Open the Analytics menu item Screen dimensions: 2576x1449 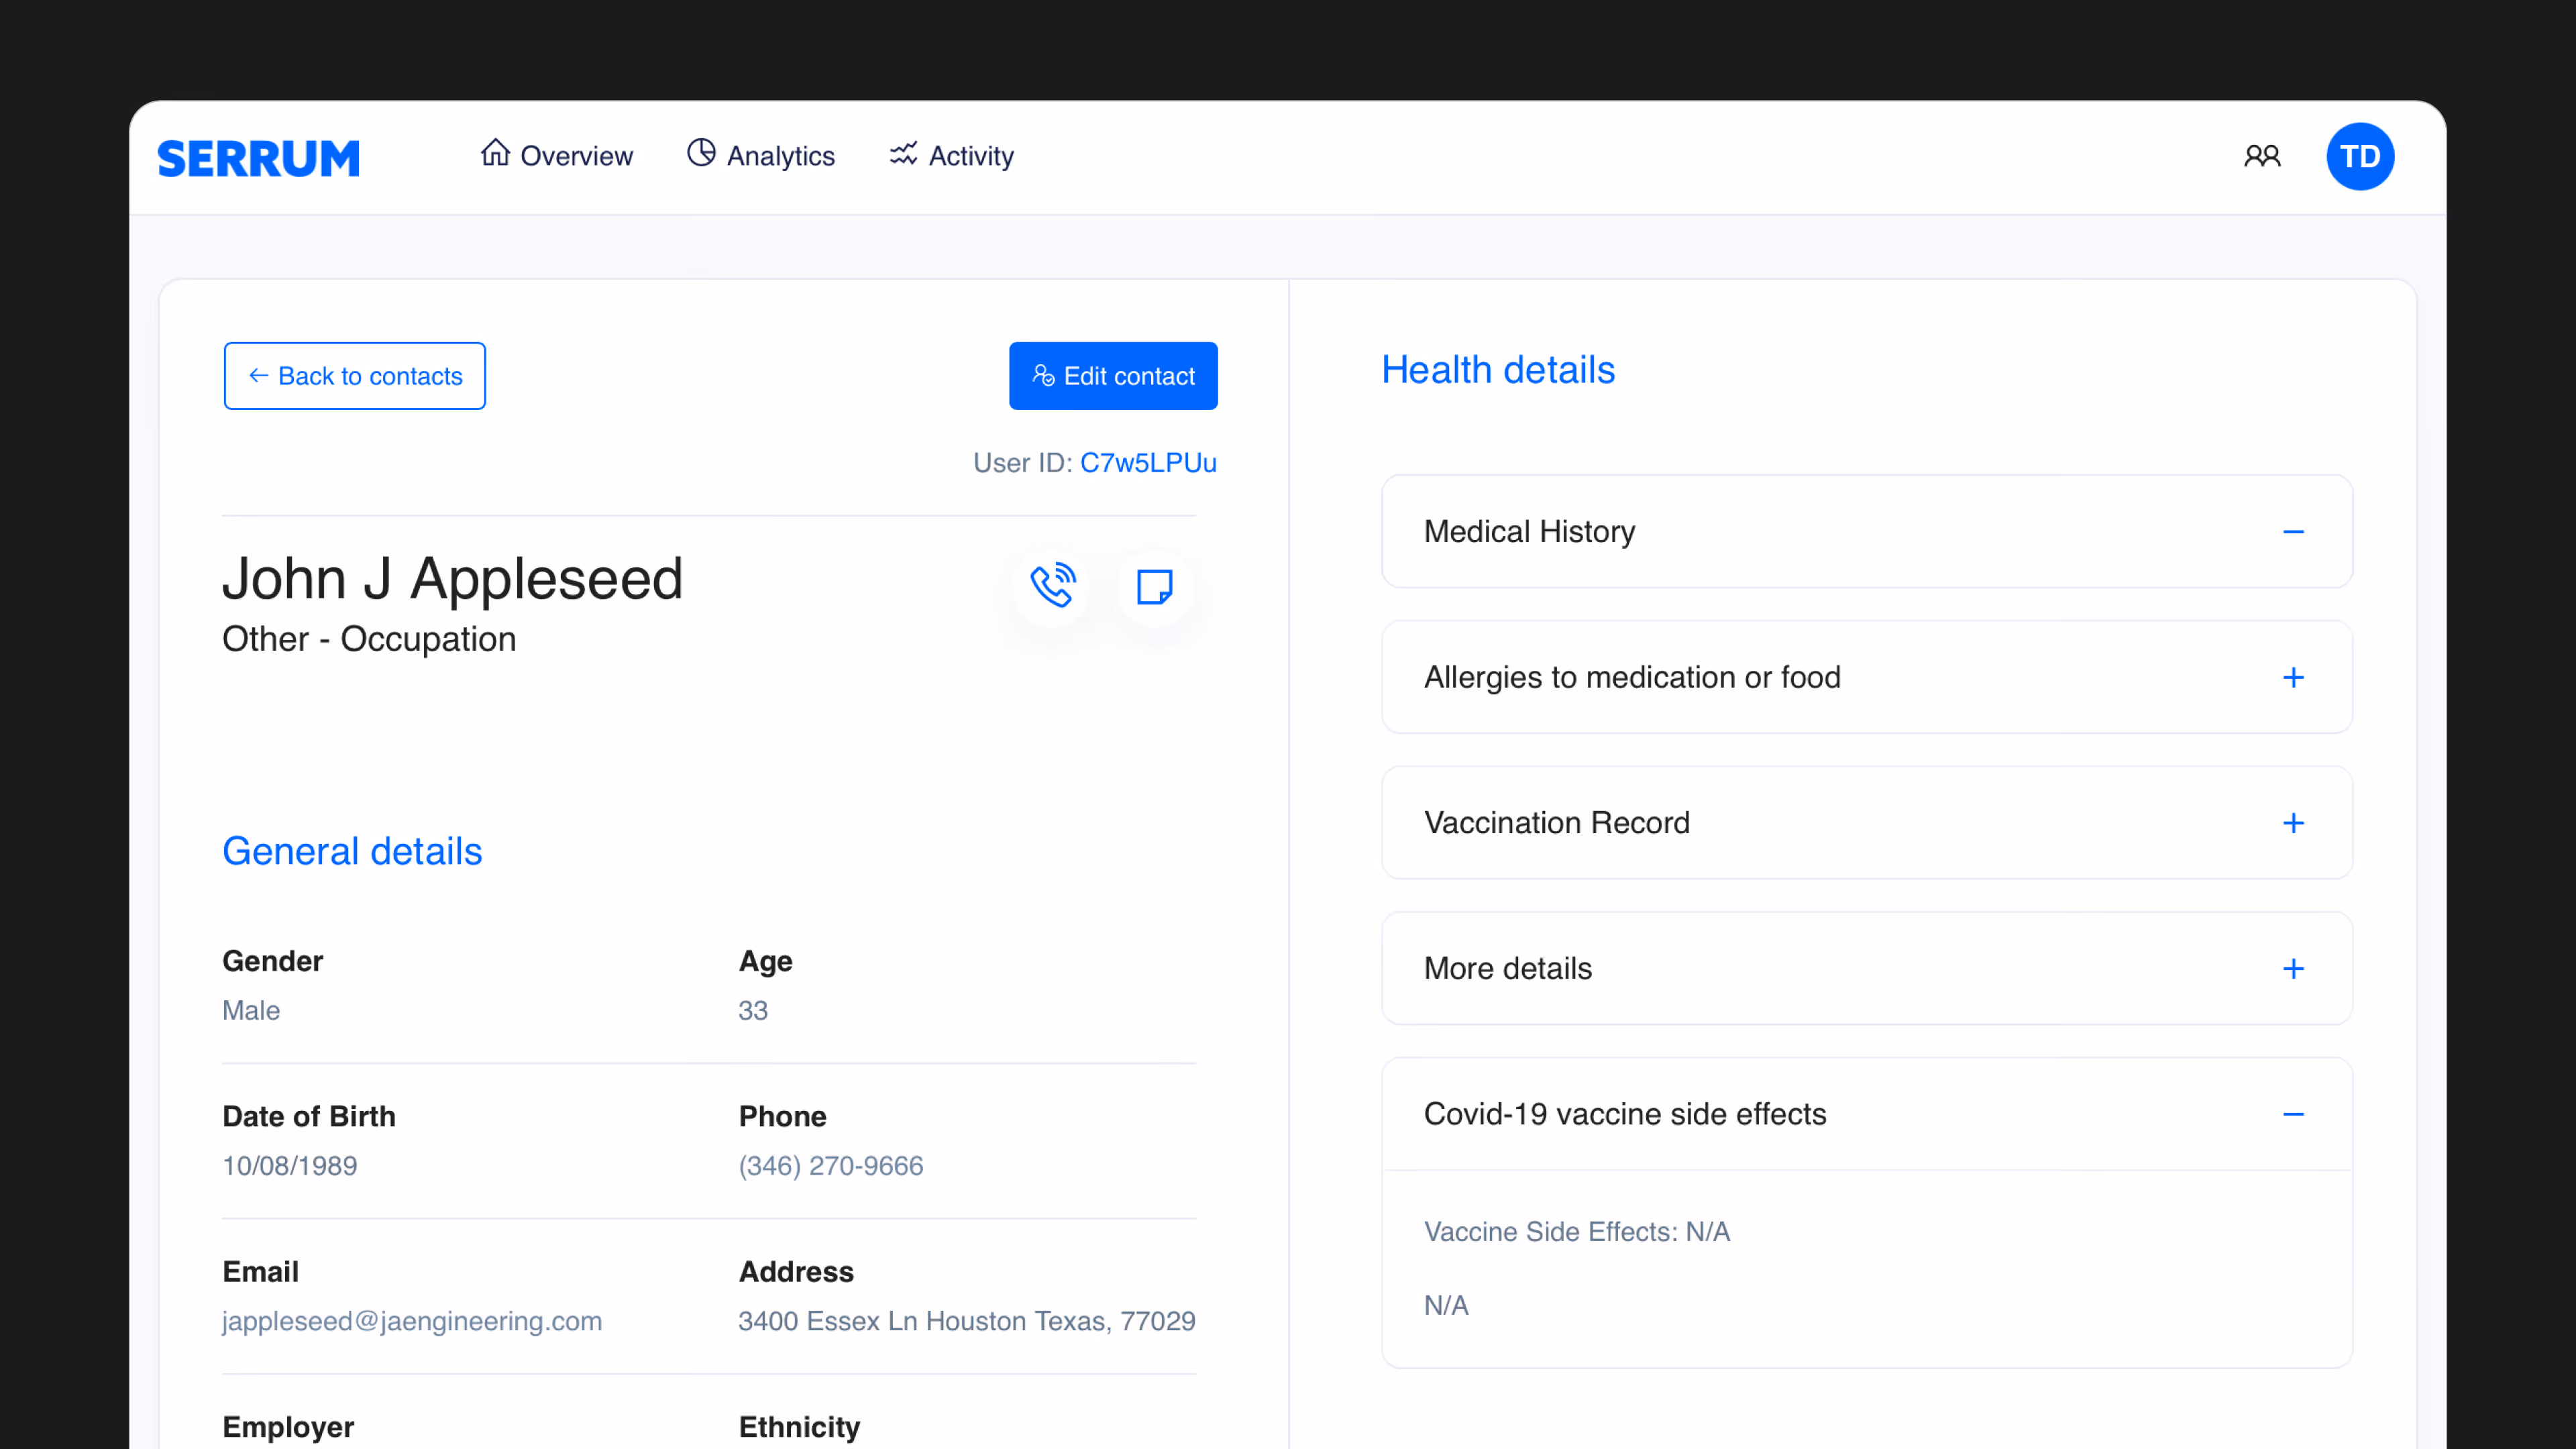click(780, 156)
